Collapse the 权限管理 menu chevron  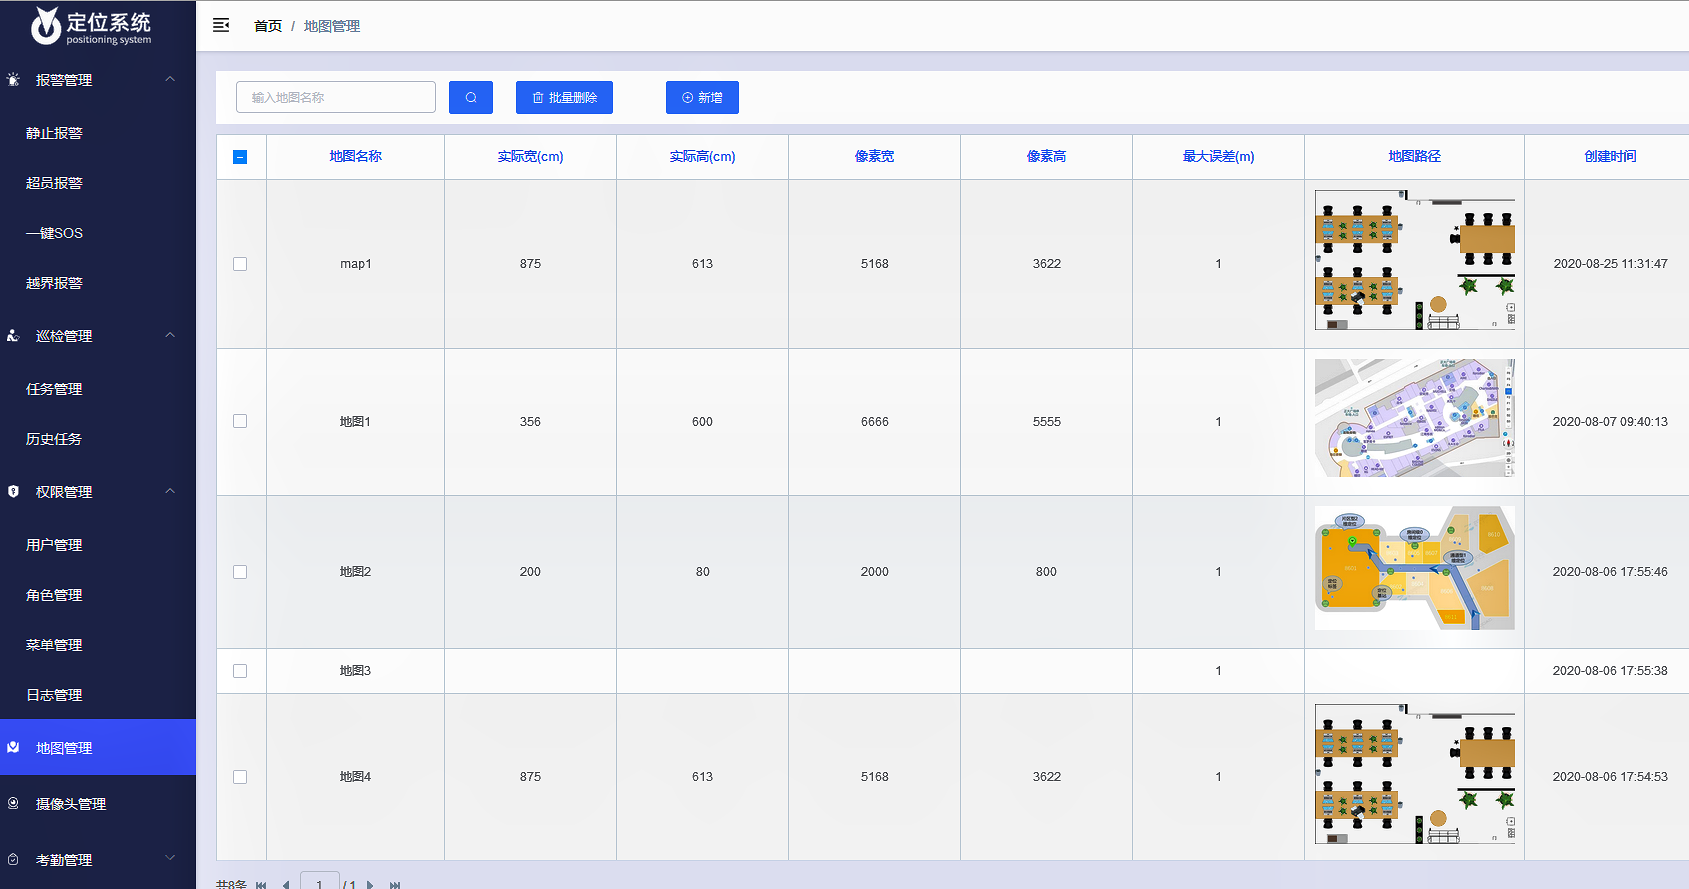pyautogui.click(x=170, y=491)
